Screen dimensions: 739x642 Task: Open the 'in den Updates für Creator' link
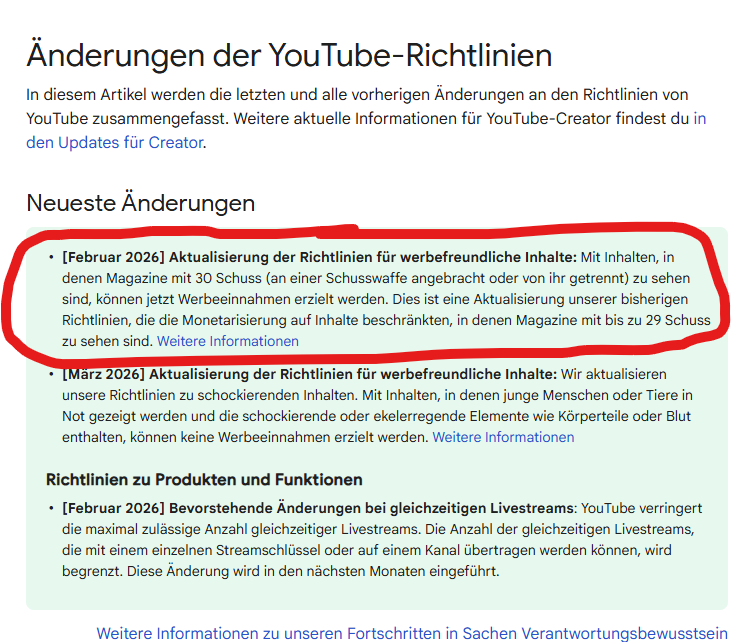point(115,142)
